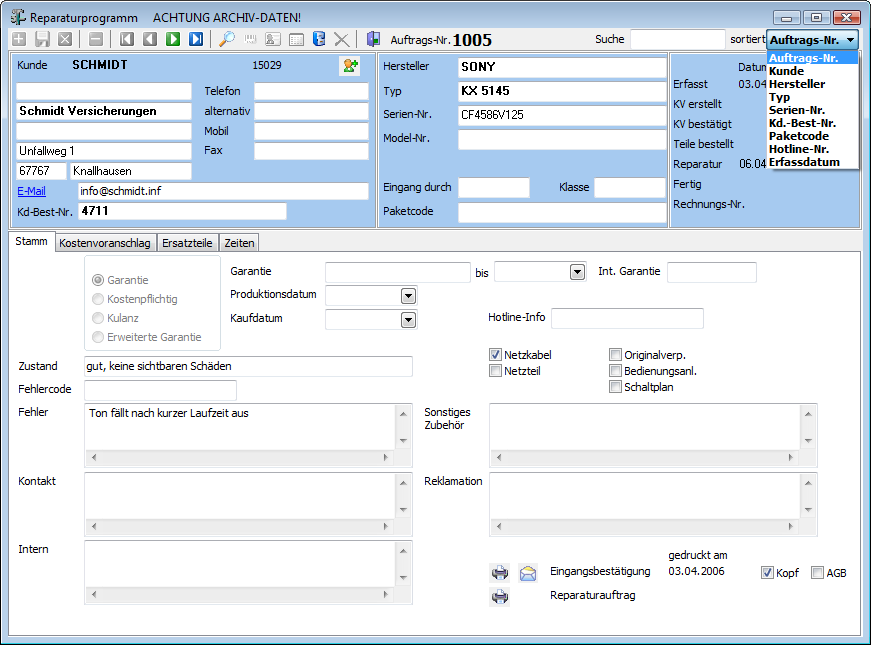
Task: Click into the Suche search field
Action: [677, 39]
